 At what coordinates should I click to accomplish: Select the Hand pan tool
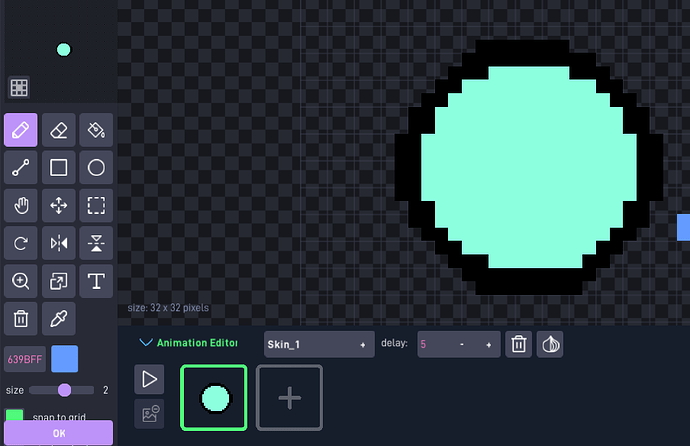21,205
